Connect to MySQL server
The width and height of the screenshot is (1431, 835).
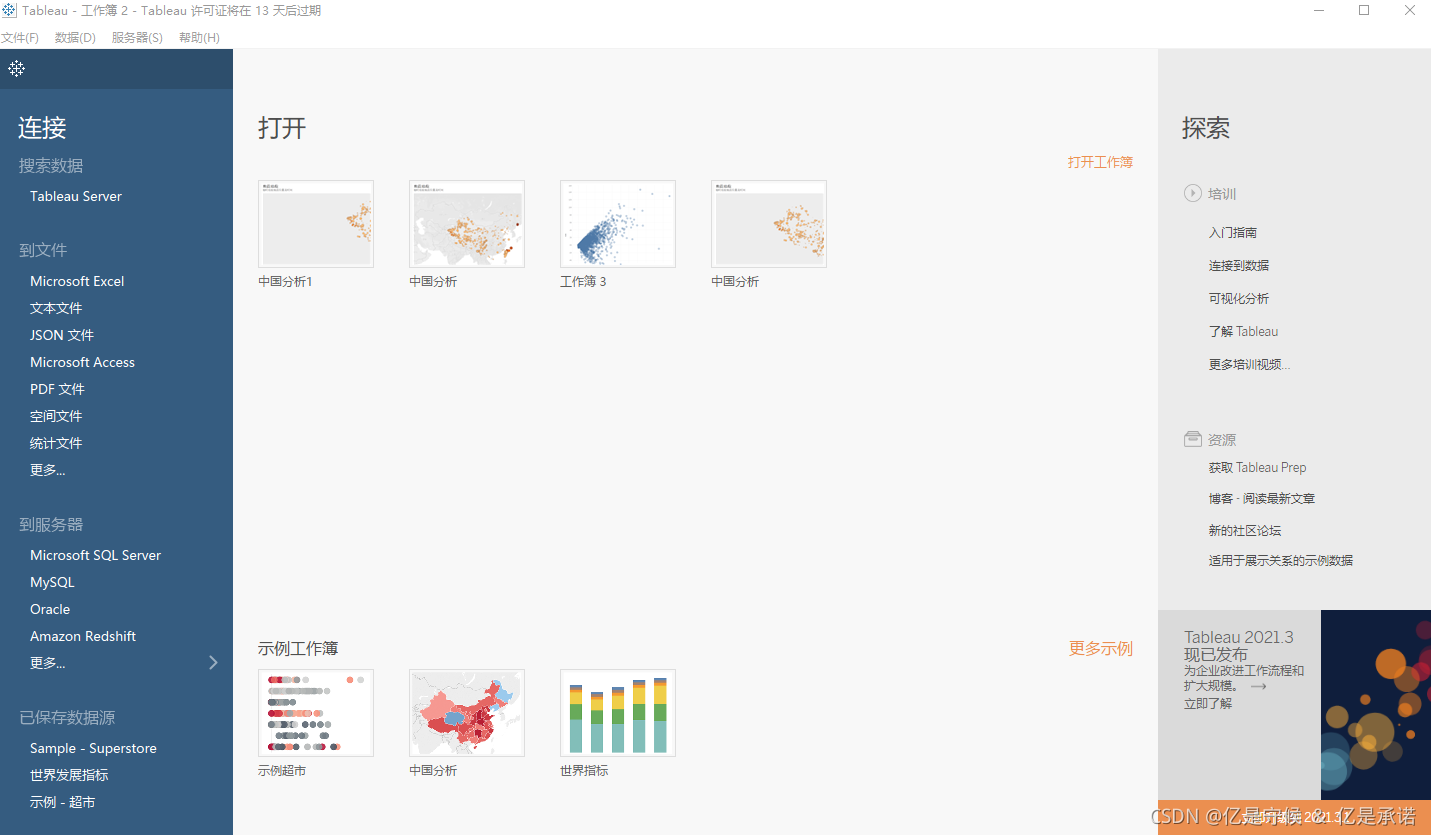[x=52, y=582]
